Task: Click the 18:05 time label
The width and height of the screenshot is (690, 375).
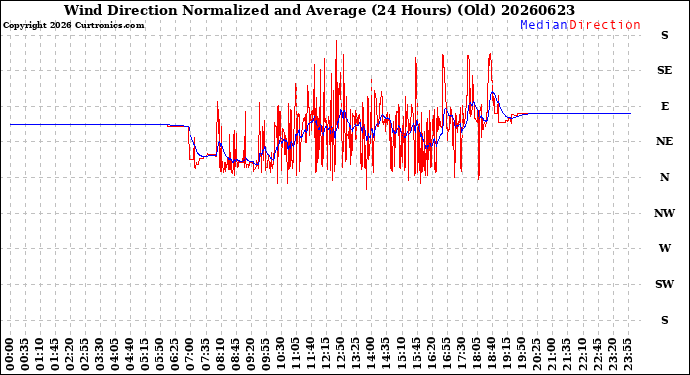Action: [x=476, y=355]
